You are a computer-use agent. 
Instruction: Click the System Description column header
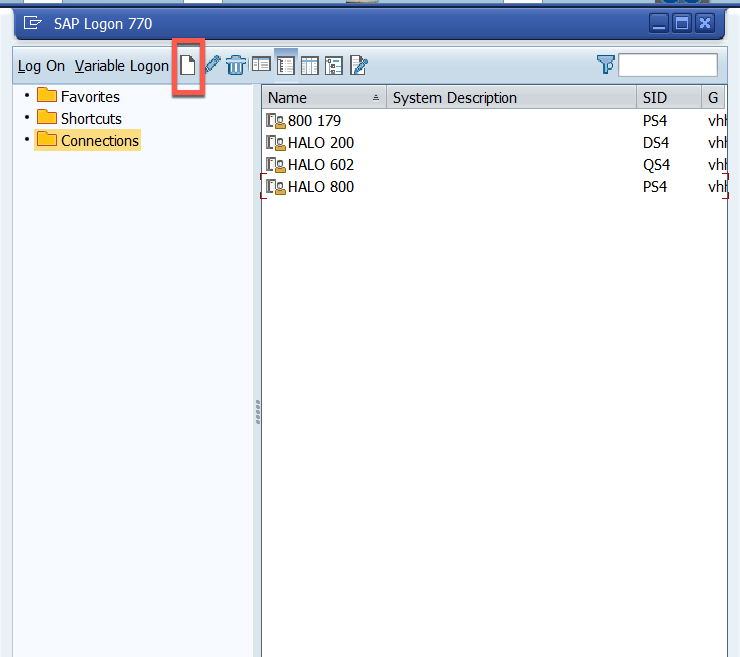pos(510,98)
